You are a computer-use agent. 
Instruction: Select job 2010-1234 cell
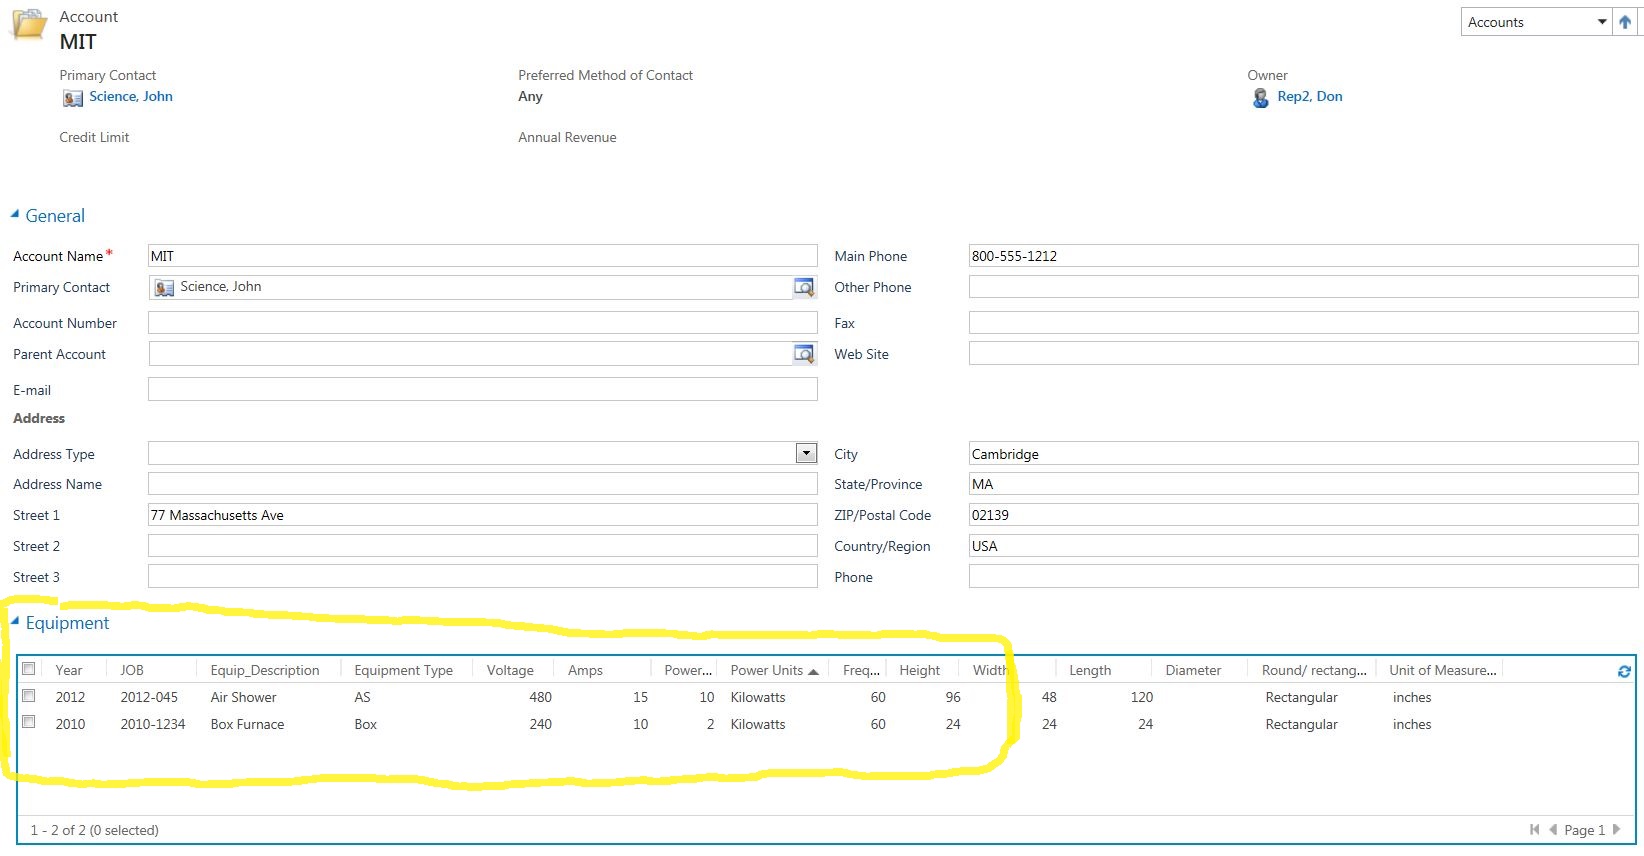pos(153,724)
